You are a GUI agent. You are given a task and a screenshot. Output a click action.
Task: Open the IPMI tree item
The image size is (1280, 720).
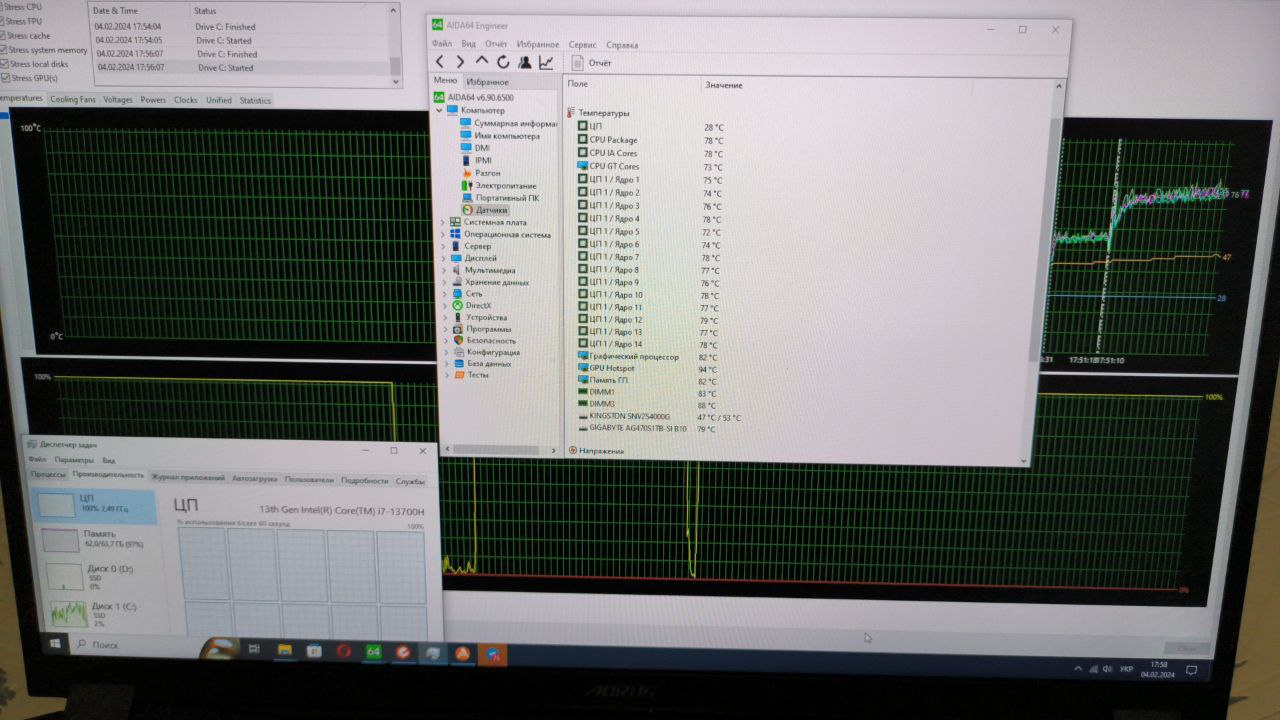coord(476,160)
